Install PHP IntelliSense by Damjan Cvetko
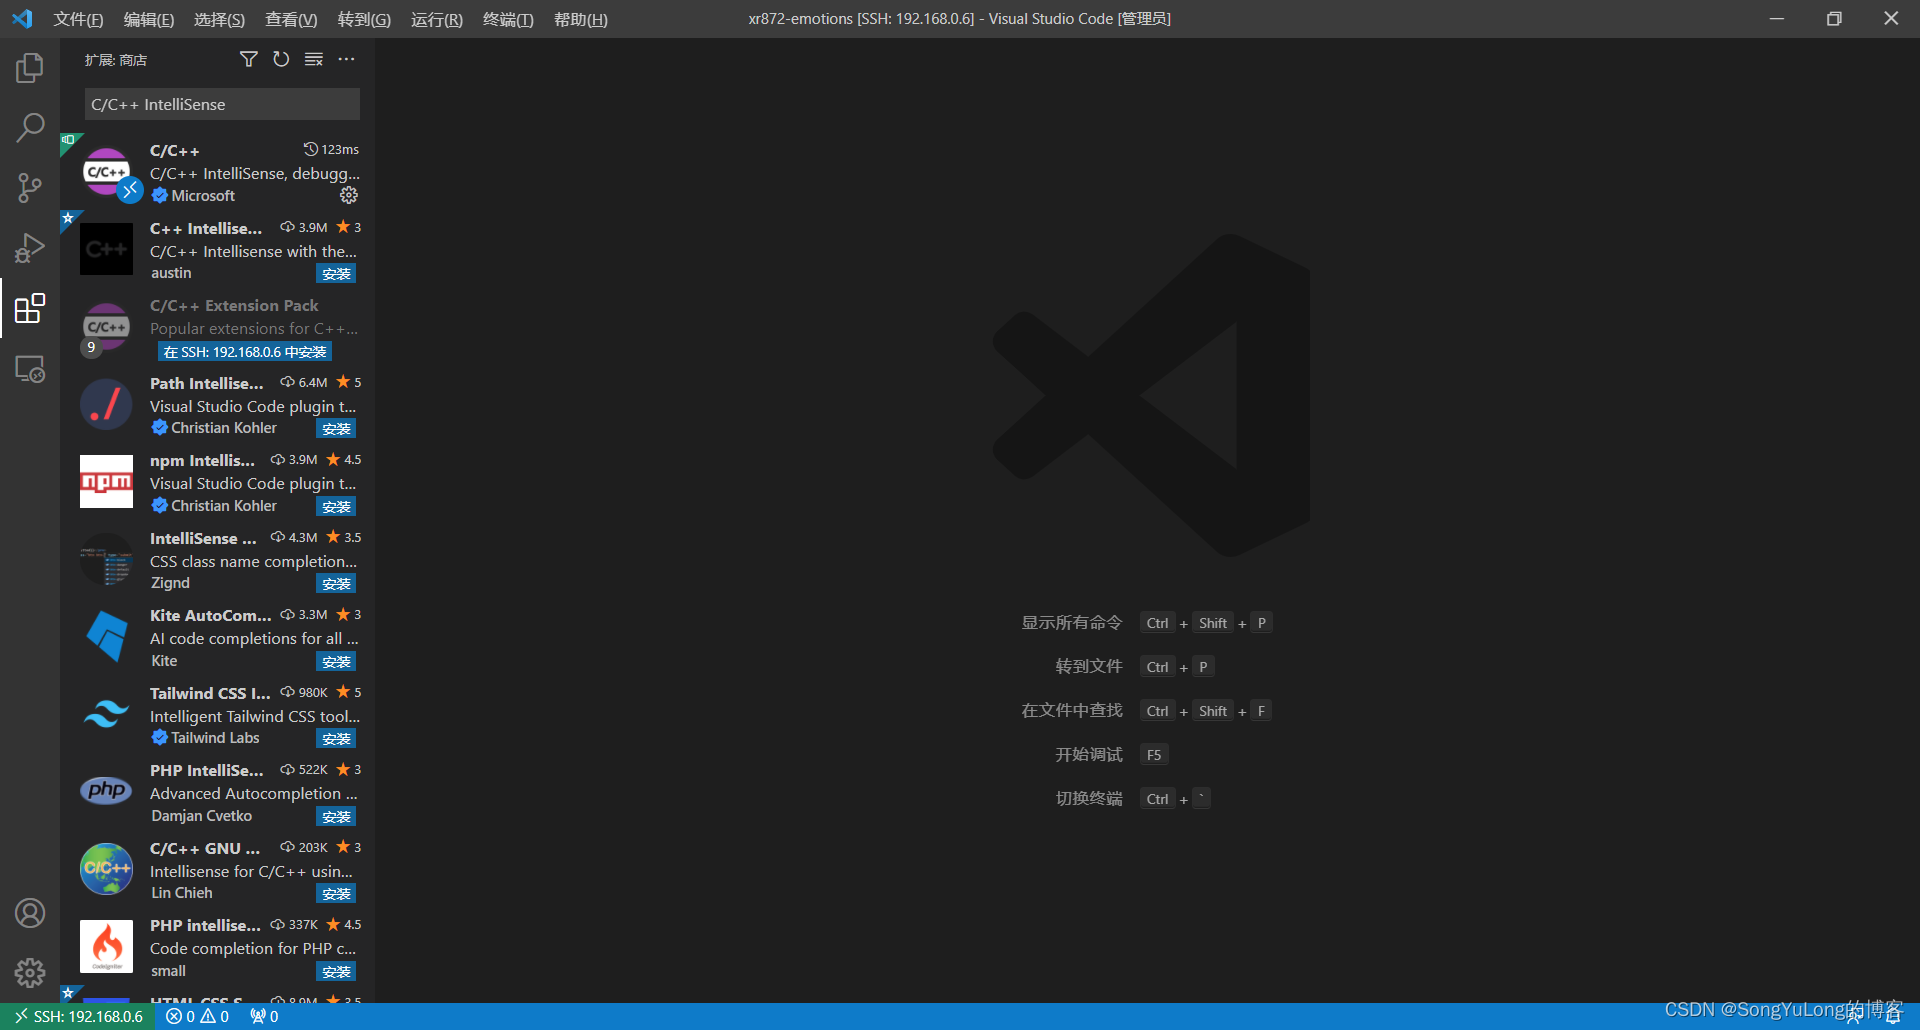The width and height of the screenshot is (1920, 1030). point(336,817)
